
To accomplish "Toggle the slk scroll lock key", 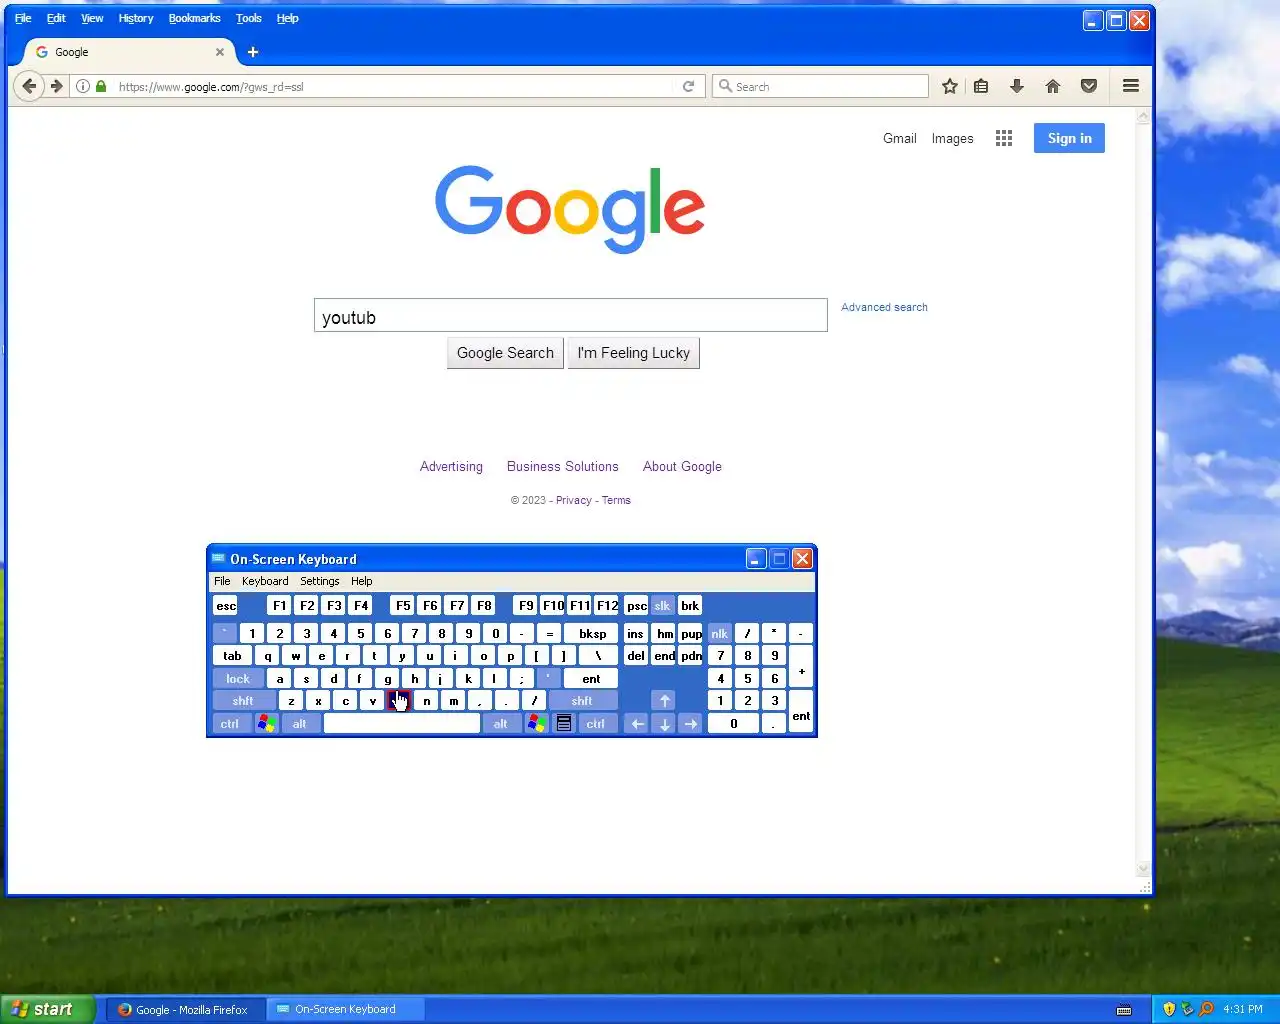I will click(662, 605).
